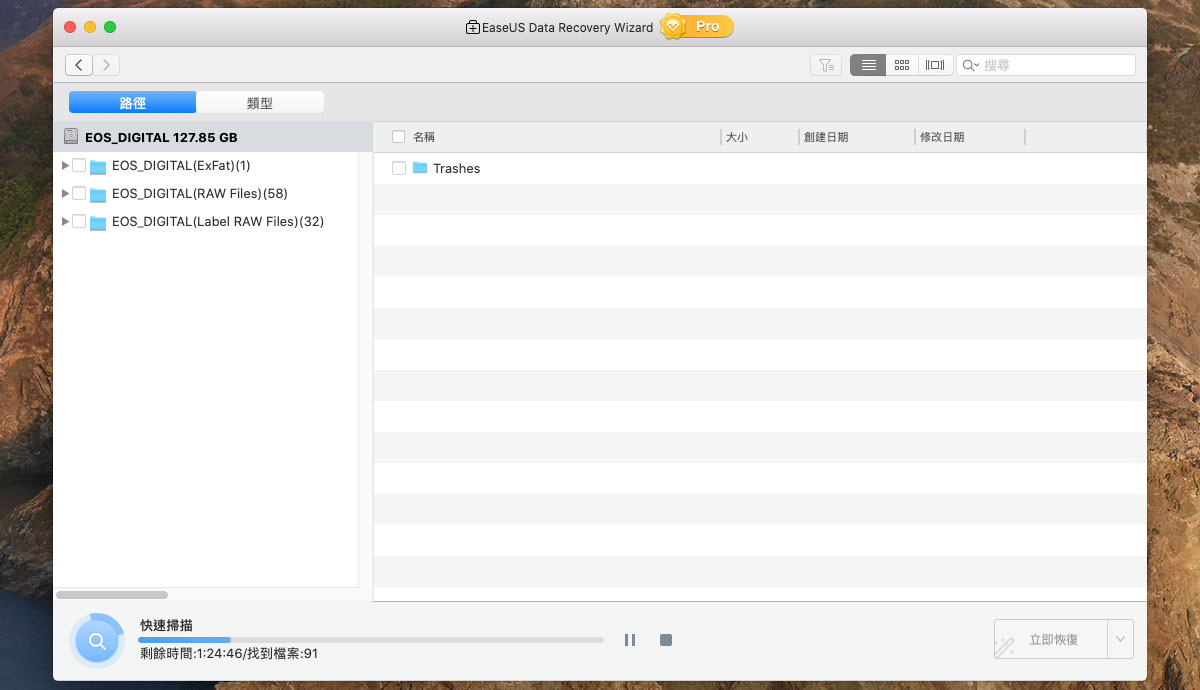Click the search magnifier dropdown icon
Image resolution: width=1200 pixels, height=690 pixels.
[971, 65]
